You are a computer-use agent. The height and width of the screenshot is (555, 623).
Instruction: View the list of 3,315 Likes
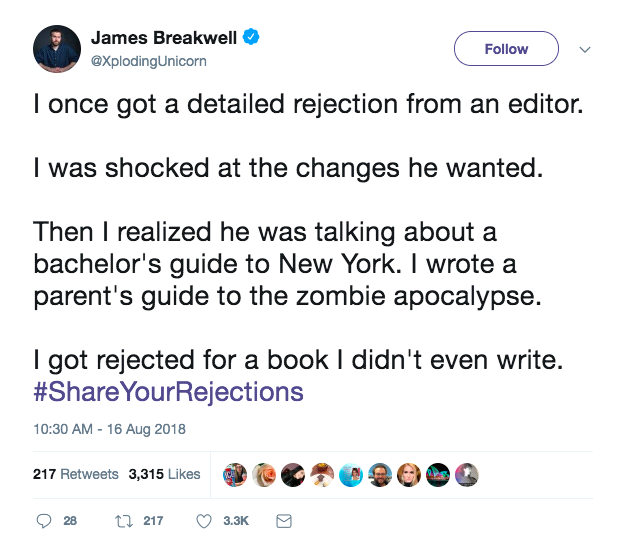[164, 474]
